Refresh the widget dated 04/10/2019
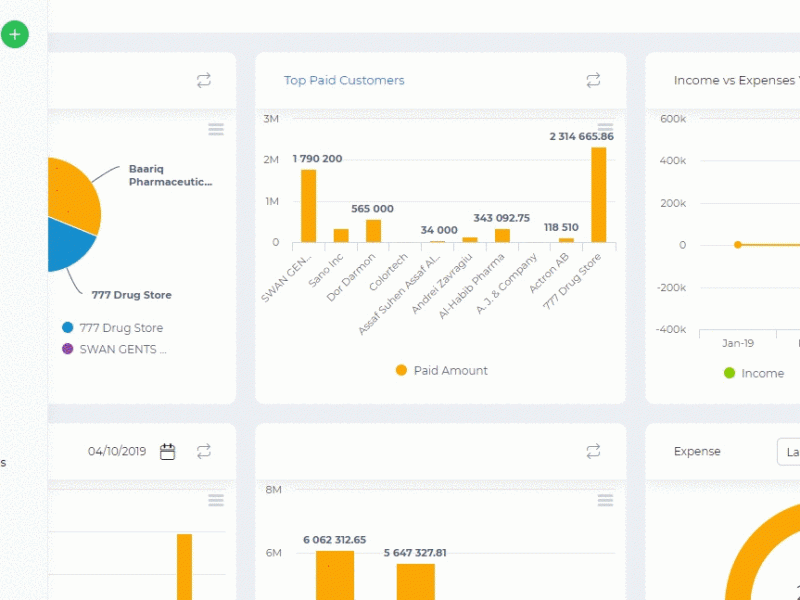This screenshot has height=600, width=800. (x=204, y=451)
